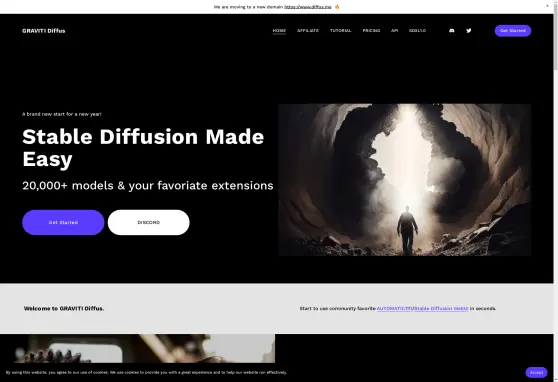558x382 pixels.
Task: Accept the cookie notice
Action: 536,372
